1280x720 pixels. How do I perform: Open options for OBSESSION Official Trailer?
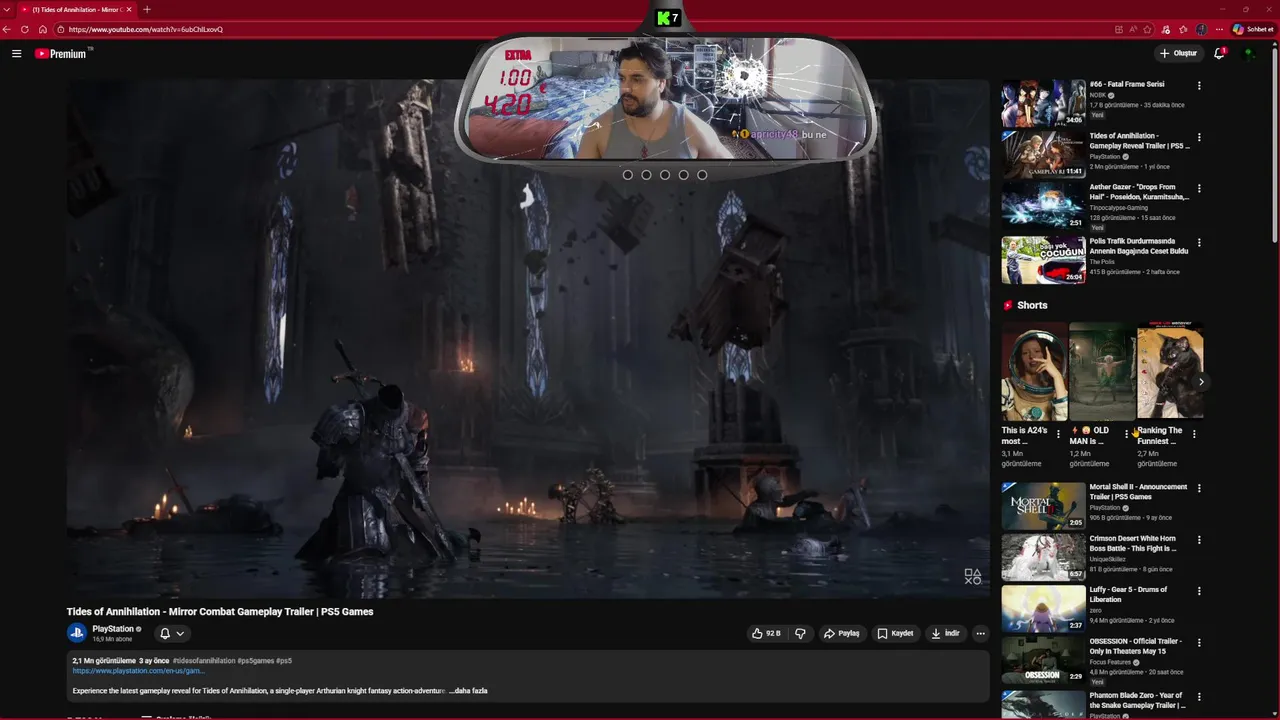click(1199, 642)
